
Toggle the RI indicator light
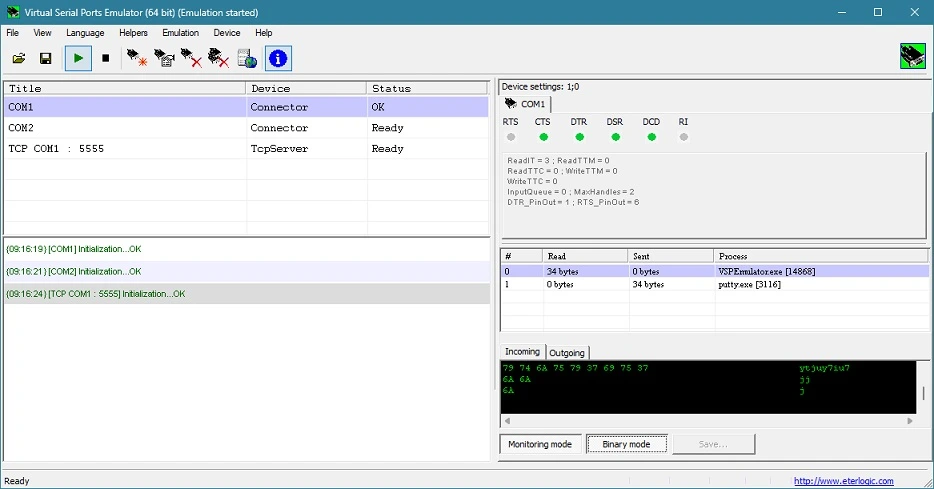coord(684,137)
